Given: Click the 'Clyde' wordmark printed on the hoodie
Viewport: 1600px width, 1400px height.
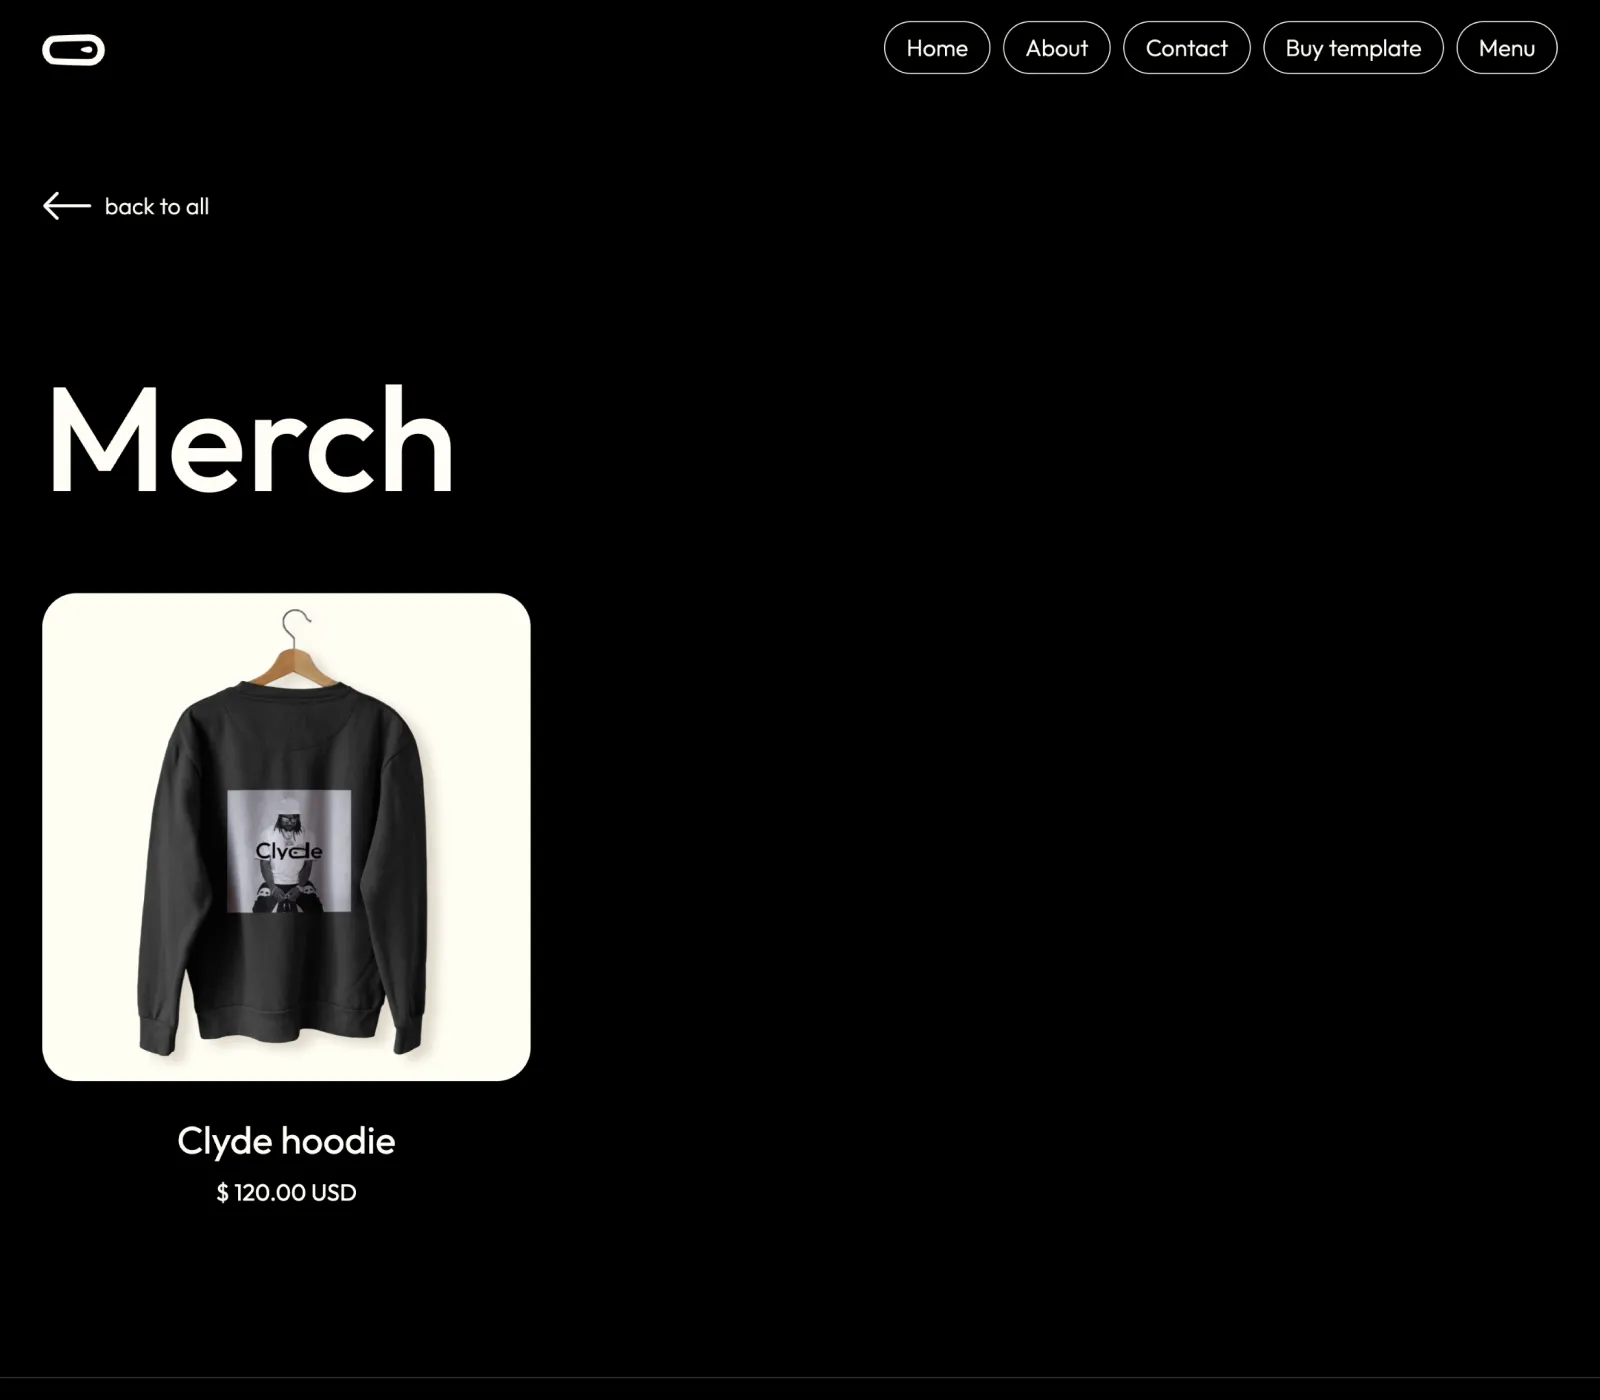Looking at the screenshot, I should (289, 851).
